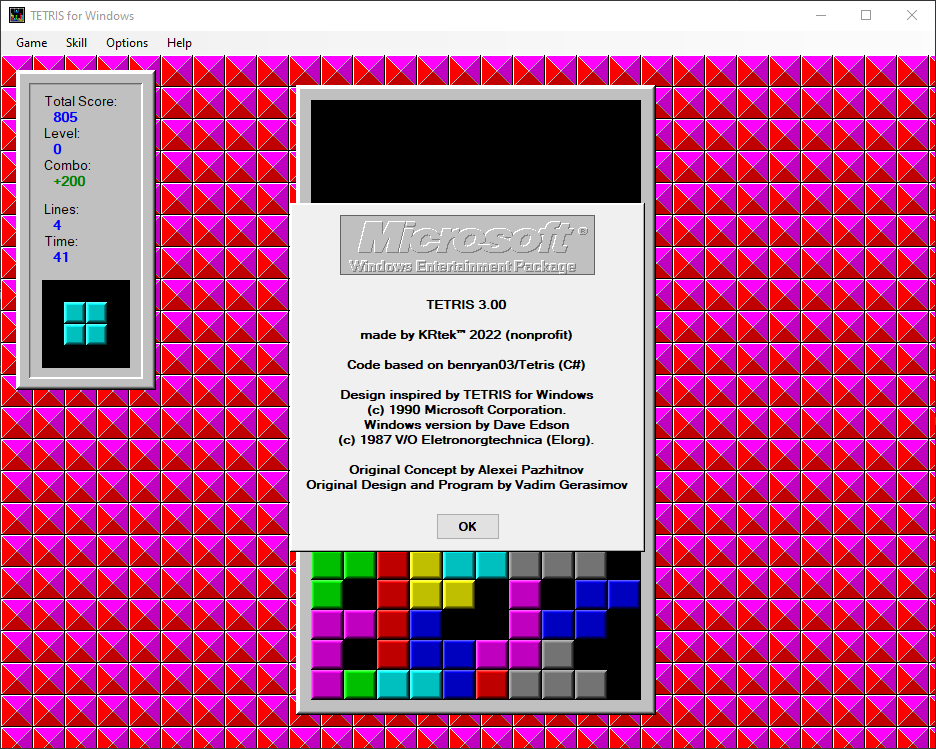Click '(c) 1990 Microsoft Corporation.' text
This screenshot has height=749, width=936.
pyautogui.click(x=466, y=410)
